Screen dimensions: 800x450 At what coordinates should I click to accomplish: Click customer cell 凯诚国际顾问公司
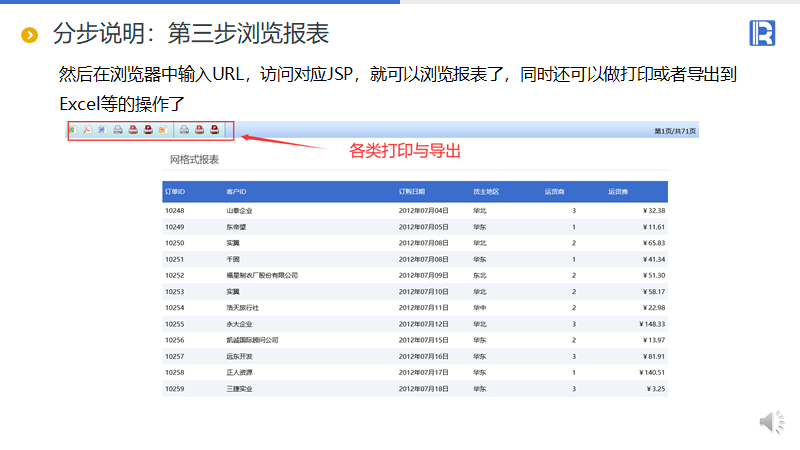click(x=253, y=340)
